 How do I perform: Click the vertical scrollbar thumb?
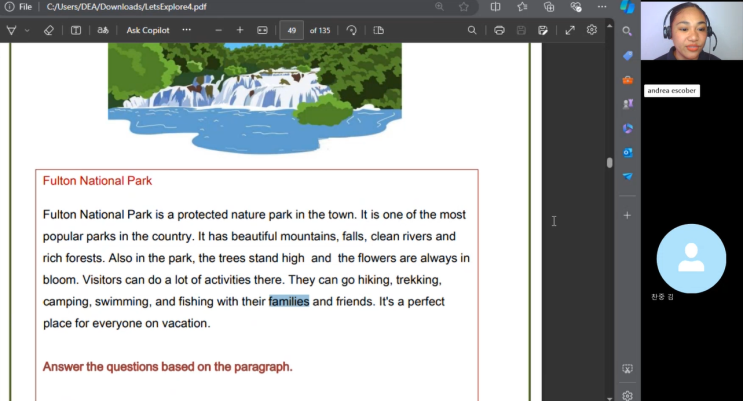tap(609, 162)
